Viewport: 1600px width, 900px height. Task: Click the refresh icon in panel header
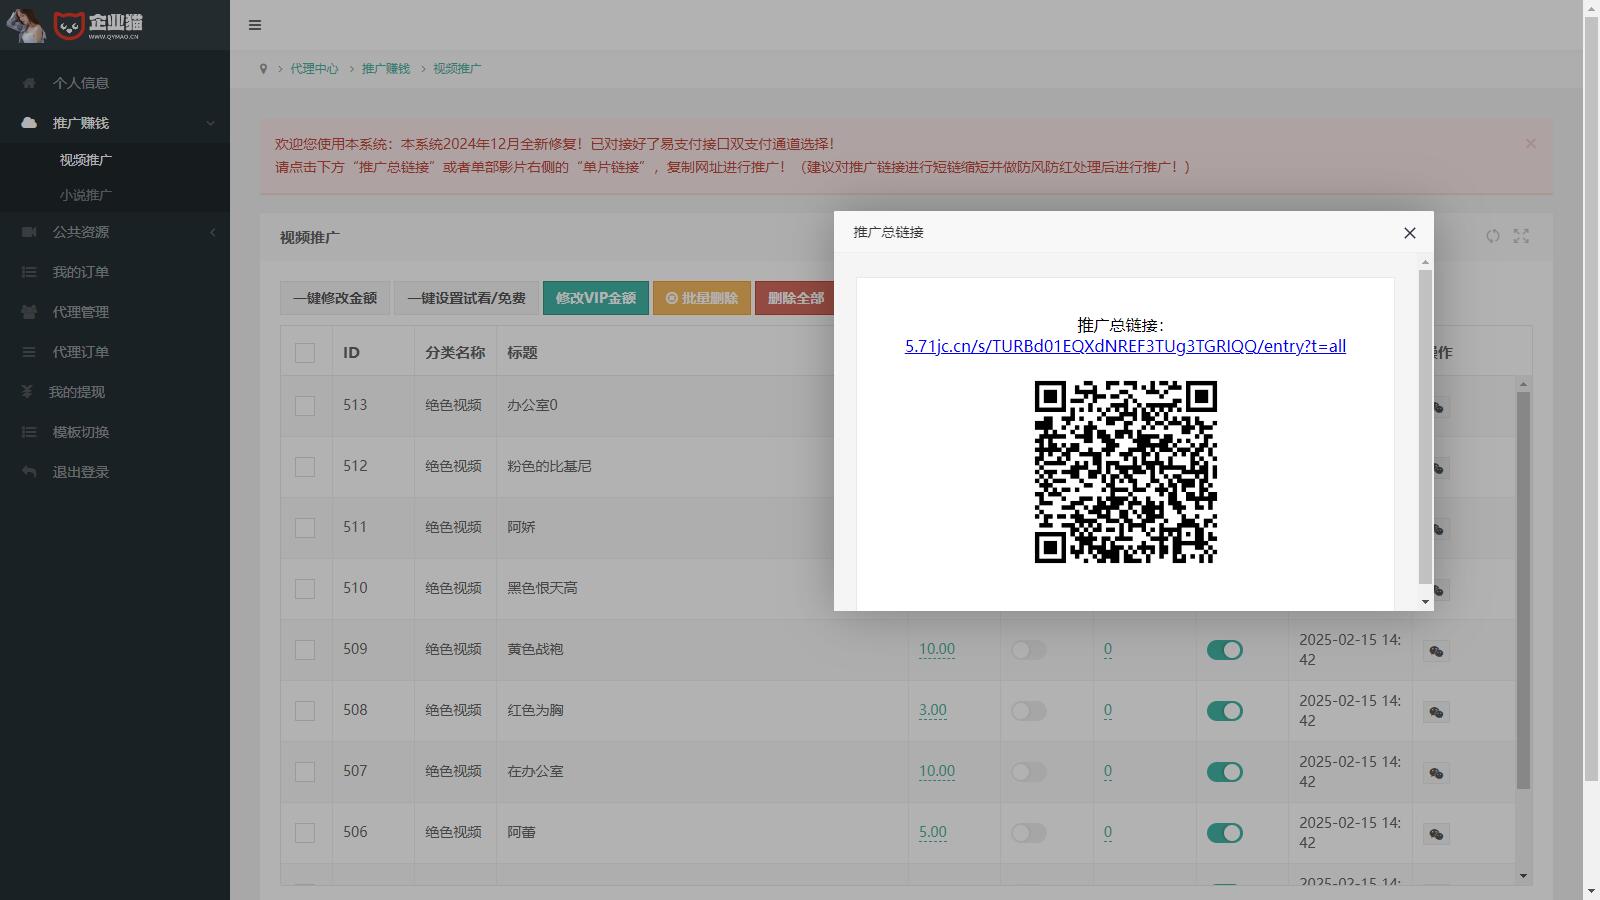tap(1492, 236)
